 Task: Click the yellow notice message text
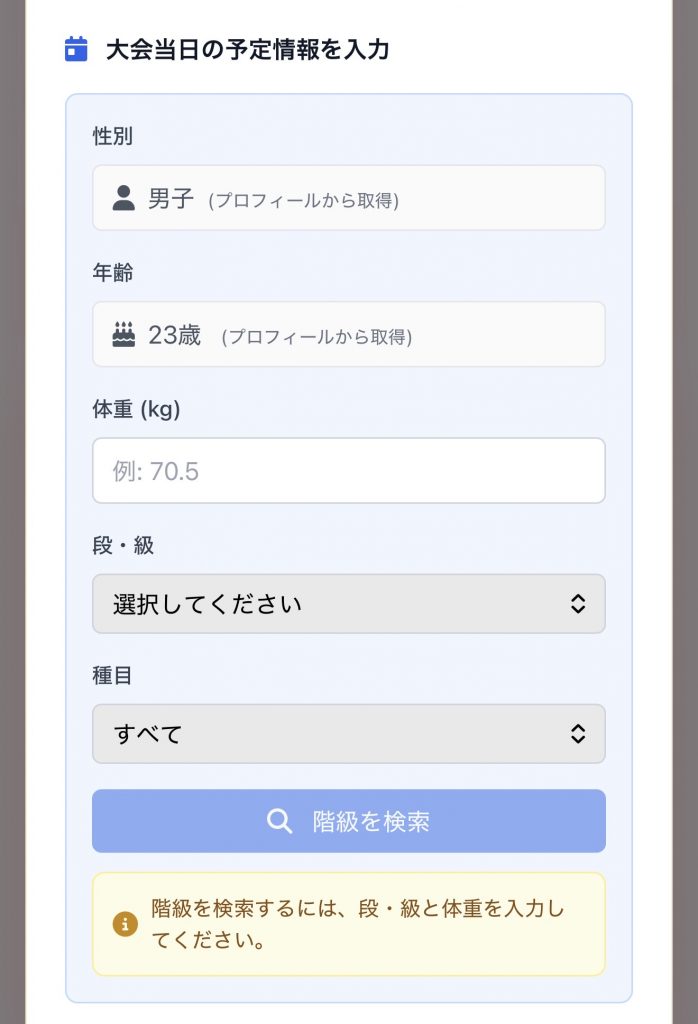click(x=358, y=924)
